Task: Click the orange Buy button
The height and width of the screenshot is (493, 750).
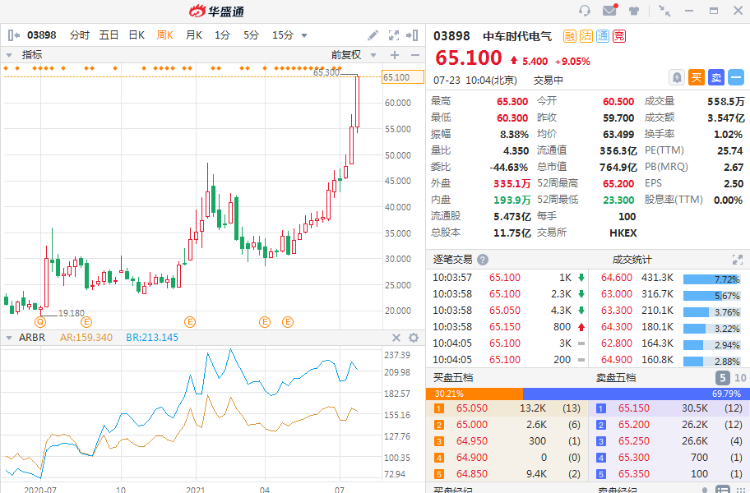Action: 696,77
